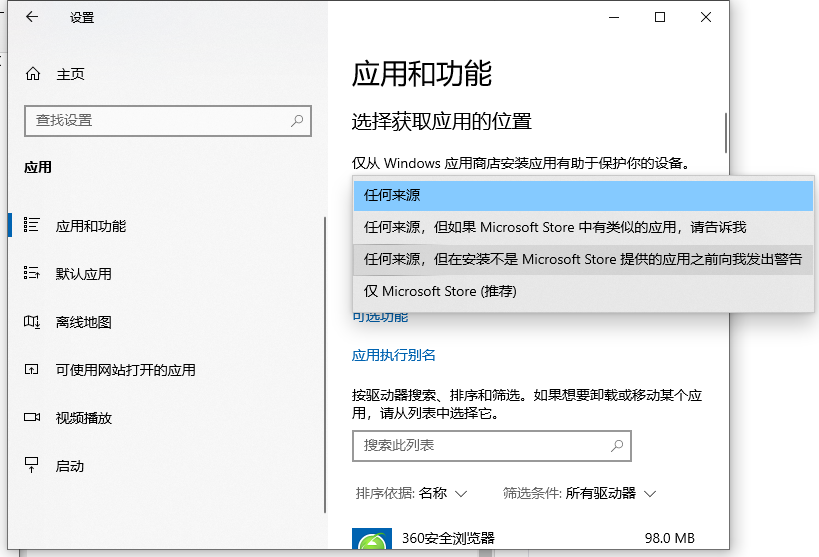Open the 视频播放 camera icon

click(32, 418)
